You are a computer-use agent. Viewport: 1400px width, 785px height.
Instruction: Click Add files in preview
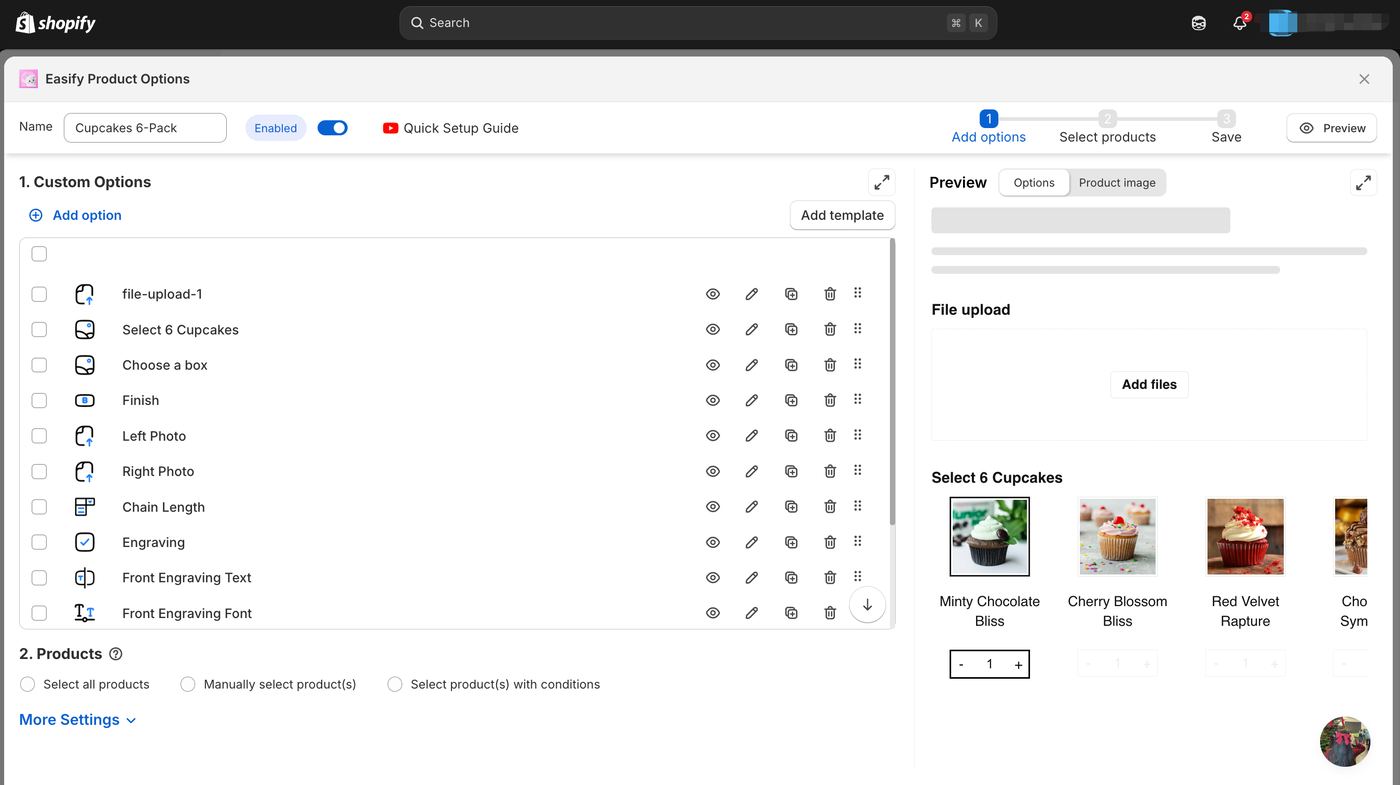pos(1149,384)
